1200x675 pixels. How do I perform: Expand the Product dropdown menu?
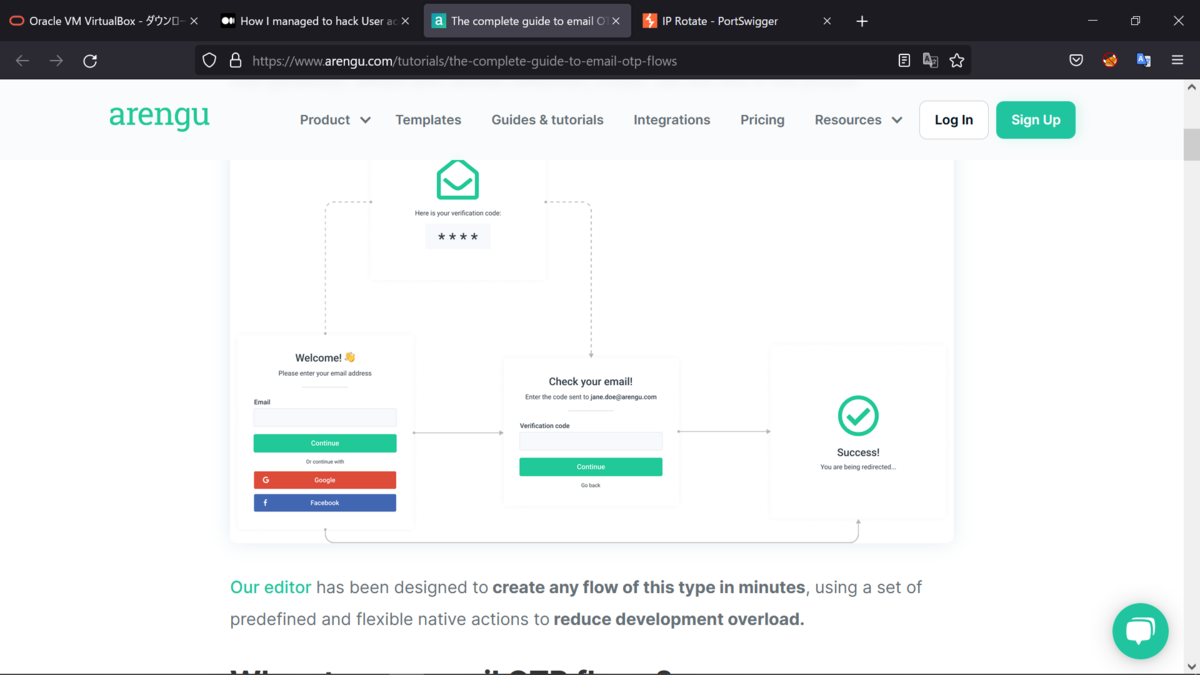pos(335,120)
